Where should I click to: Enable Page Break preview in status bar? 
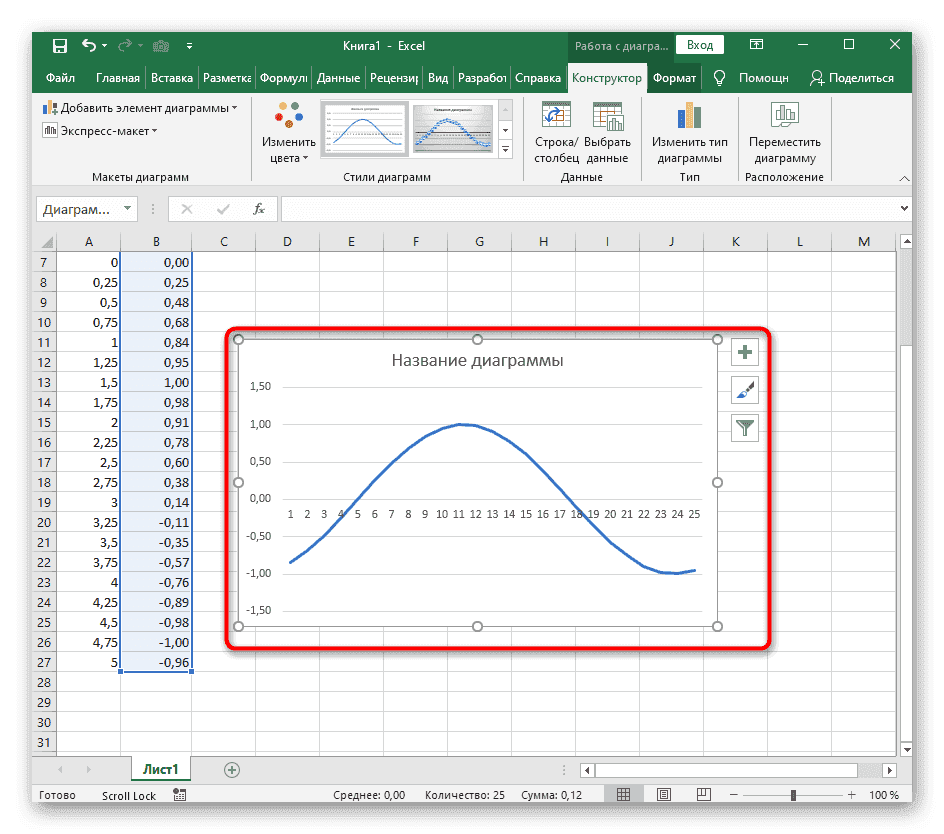(704, 794)
